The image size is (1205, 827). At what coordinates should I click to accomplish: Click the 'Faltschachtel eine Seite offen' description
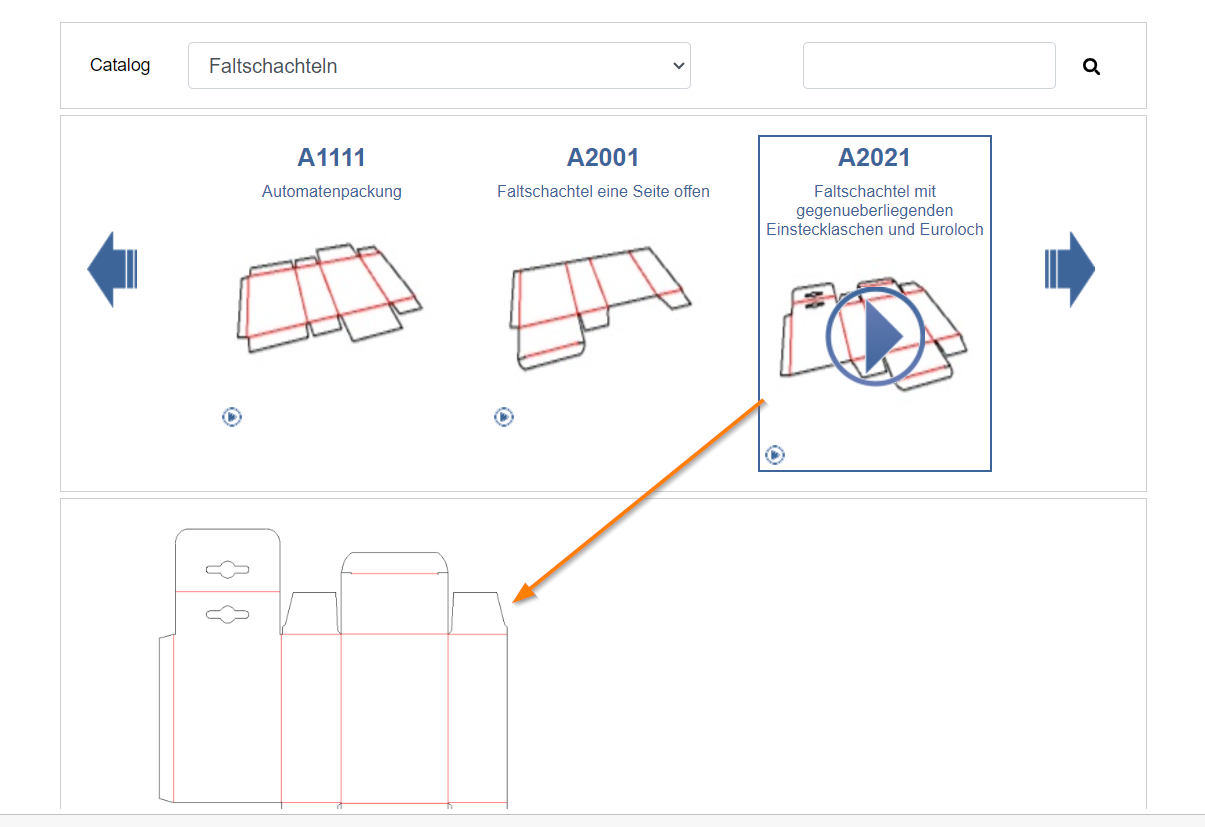tap(603, 191)
